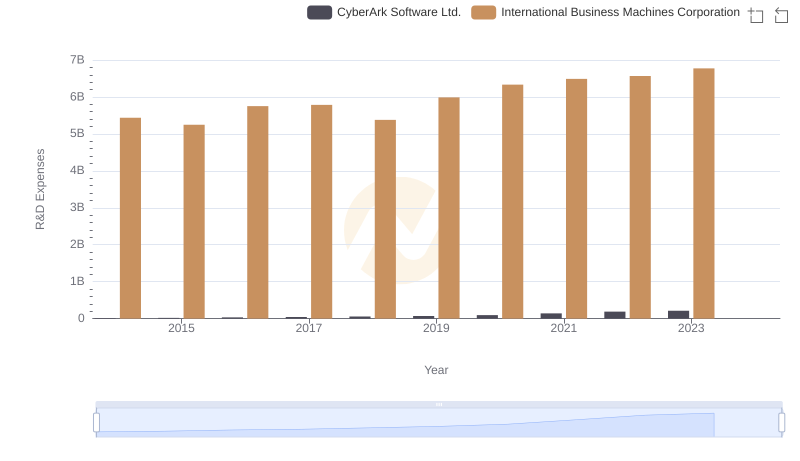
Task: Click the IBM bar for 2014
Action: (x=130, y=218)
